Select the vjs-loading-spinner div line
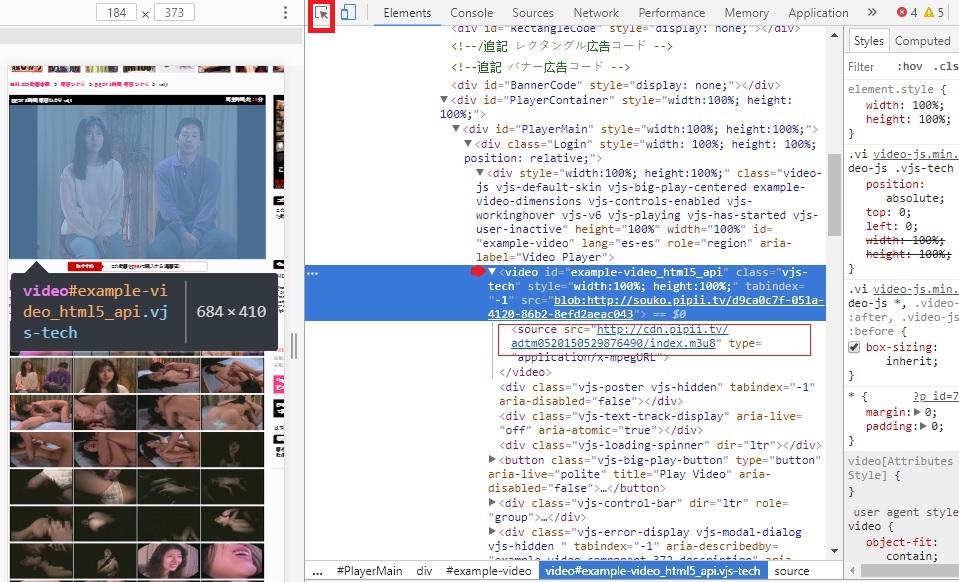The height and width of the screenshot is (582, 959). coord(660,445)
